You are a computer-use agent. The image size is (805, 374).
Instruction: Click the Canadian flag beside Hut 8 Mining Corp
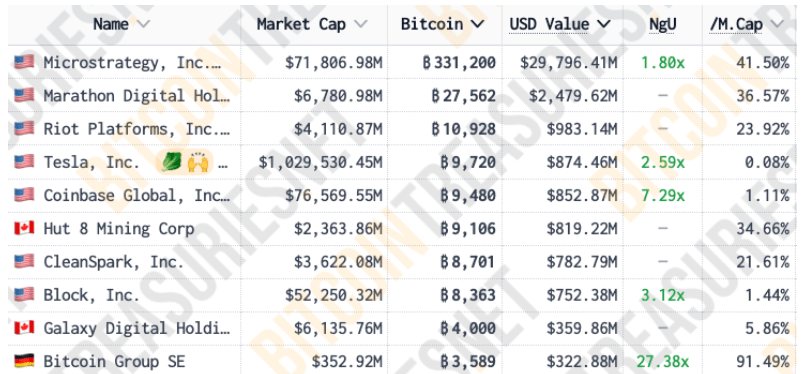[24, 228]
